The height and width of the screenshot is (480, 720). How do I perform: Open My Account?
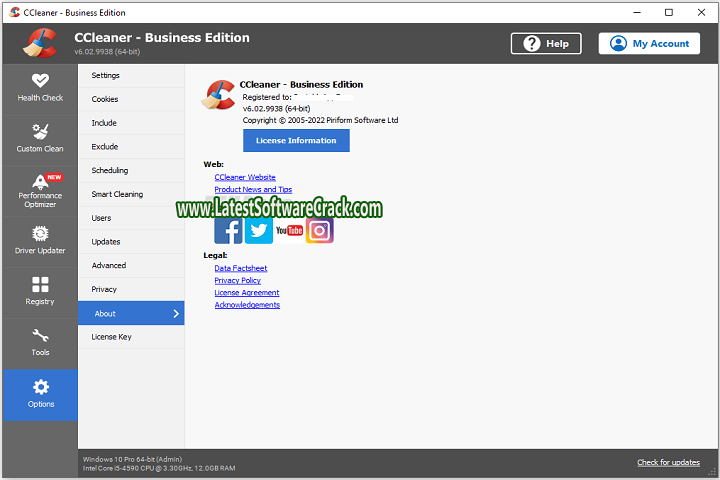click(x=649, y=44)
